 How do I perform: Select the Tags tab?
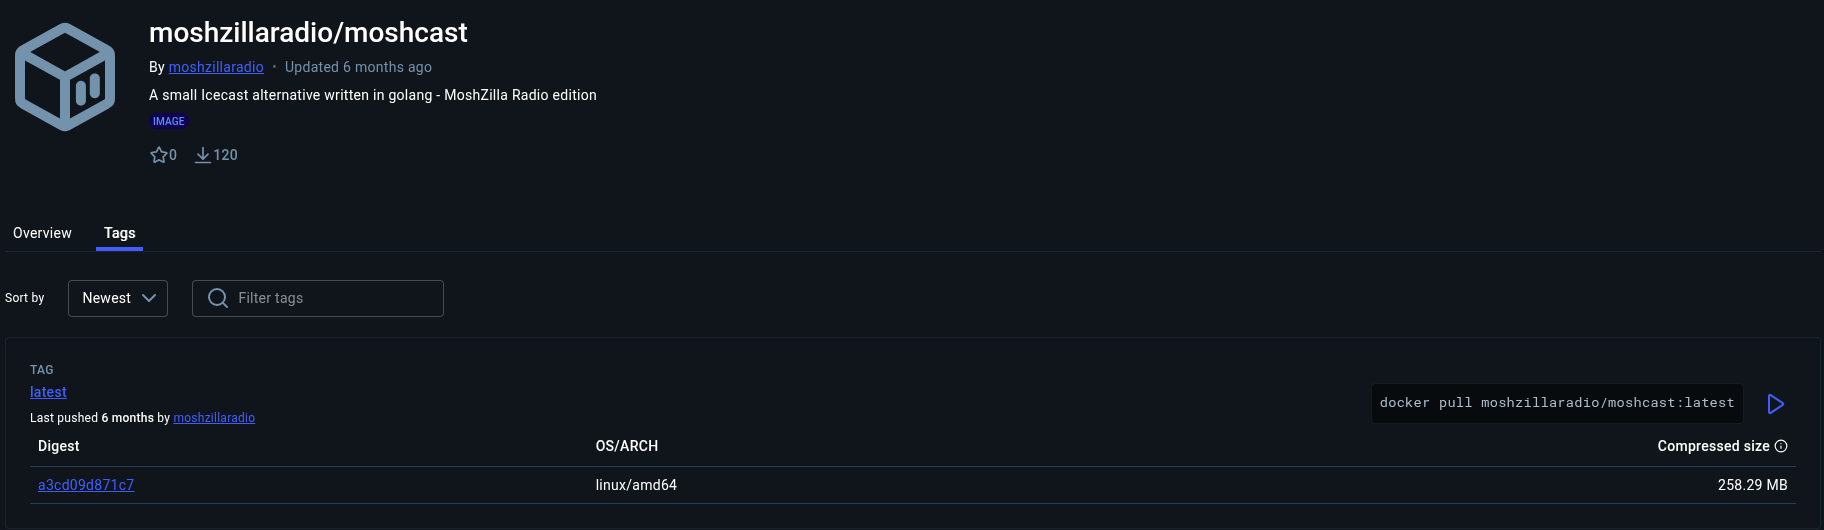click(119, 233)
